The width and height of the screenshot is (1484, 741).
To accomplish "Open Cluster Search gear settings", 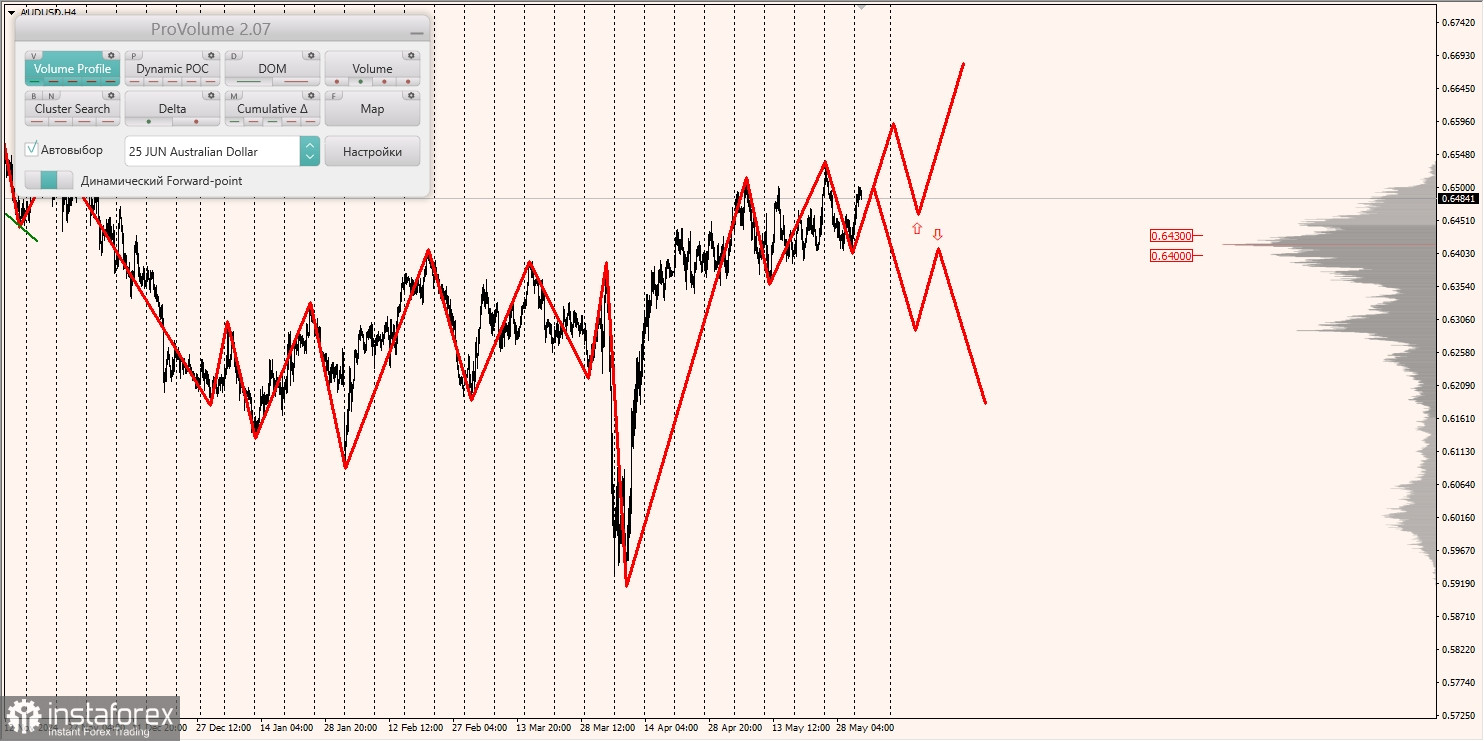I will point(111,96).
